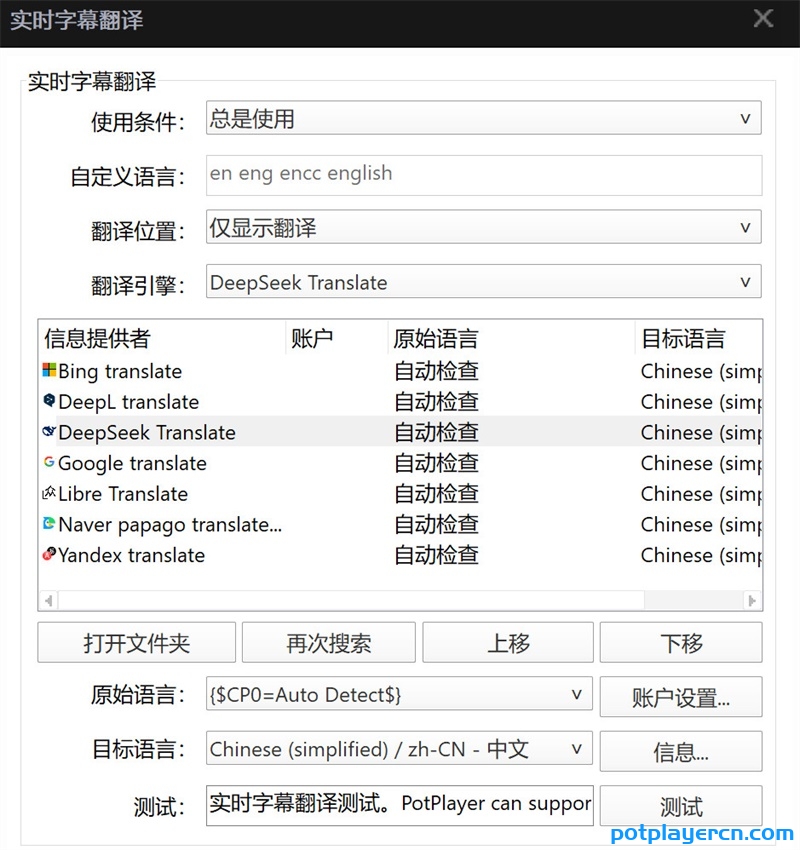Click the Naver papago translate icon
The height and width of the screenshot is (850, 800).
click(49, 524)
